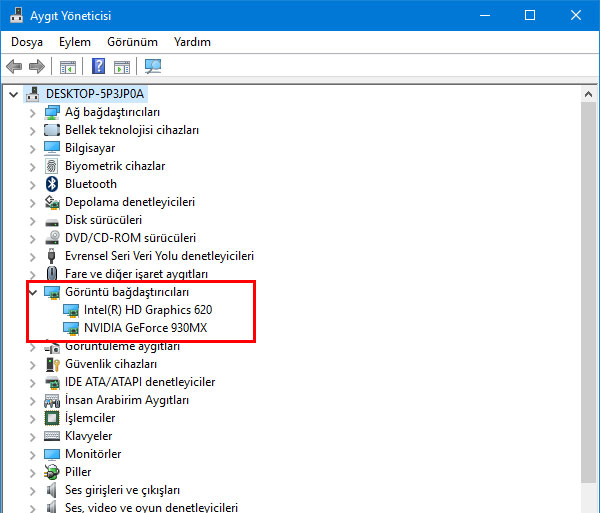Image resolution: width=600 pixels, height=513 pixels.
Task: Click the action pane toolbar icon
Action: pyautogui.click(x=122, y=67)
